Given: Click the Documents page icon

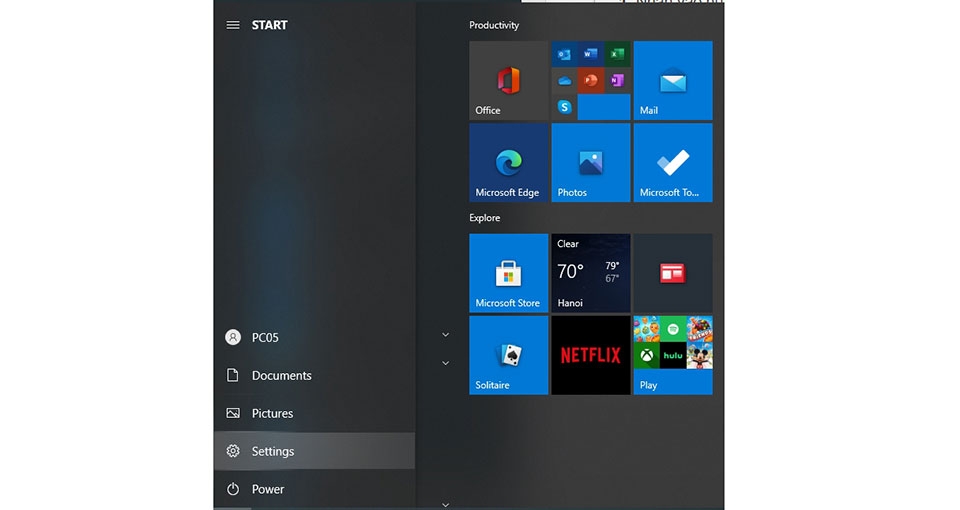Looking at the screenshot, I should (233, 375).
